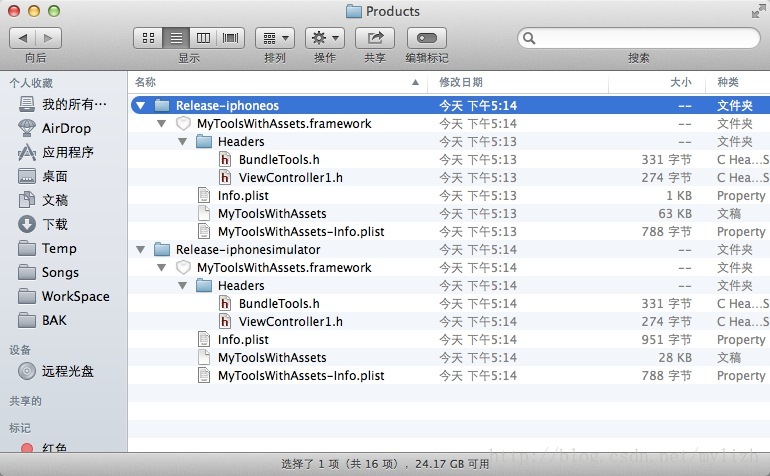Select MyToolsWithAssets-Info.plist modified at 5:13
Viewport: 770px width, 476px height.
[301, 231]
